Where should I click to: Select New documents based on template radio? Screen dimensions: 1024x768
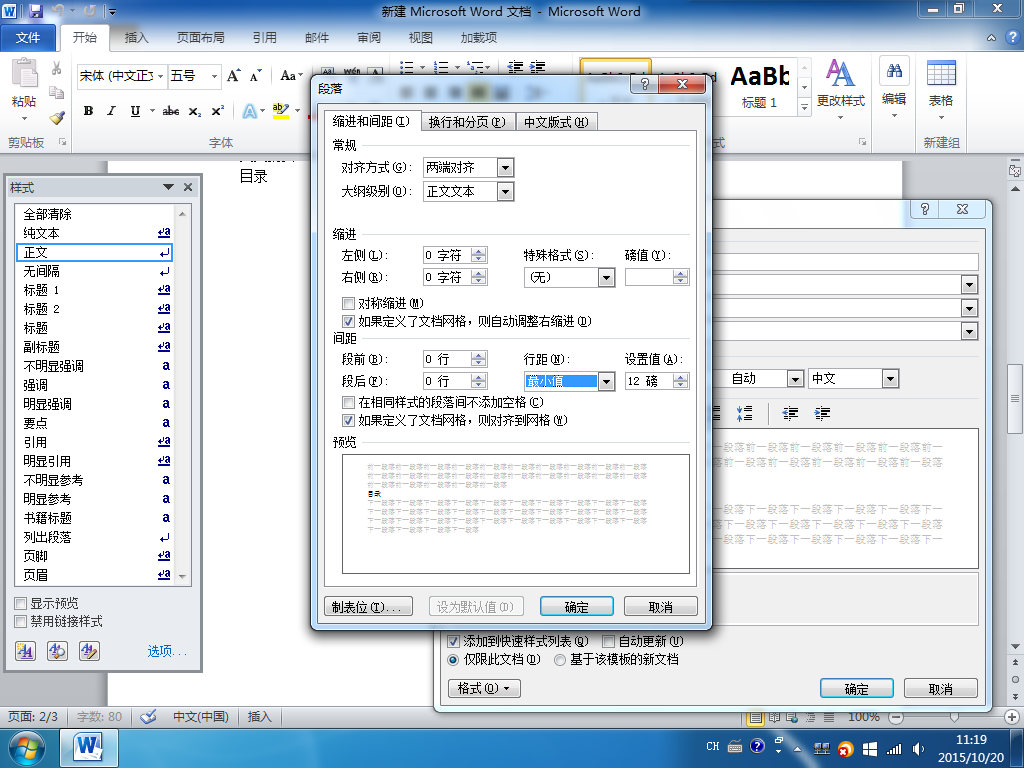click(560, 660)
